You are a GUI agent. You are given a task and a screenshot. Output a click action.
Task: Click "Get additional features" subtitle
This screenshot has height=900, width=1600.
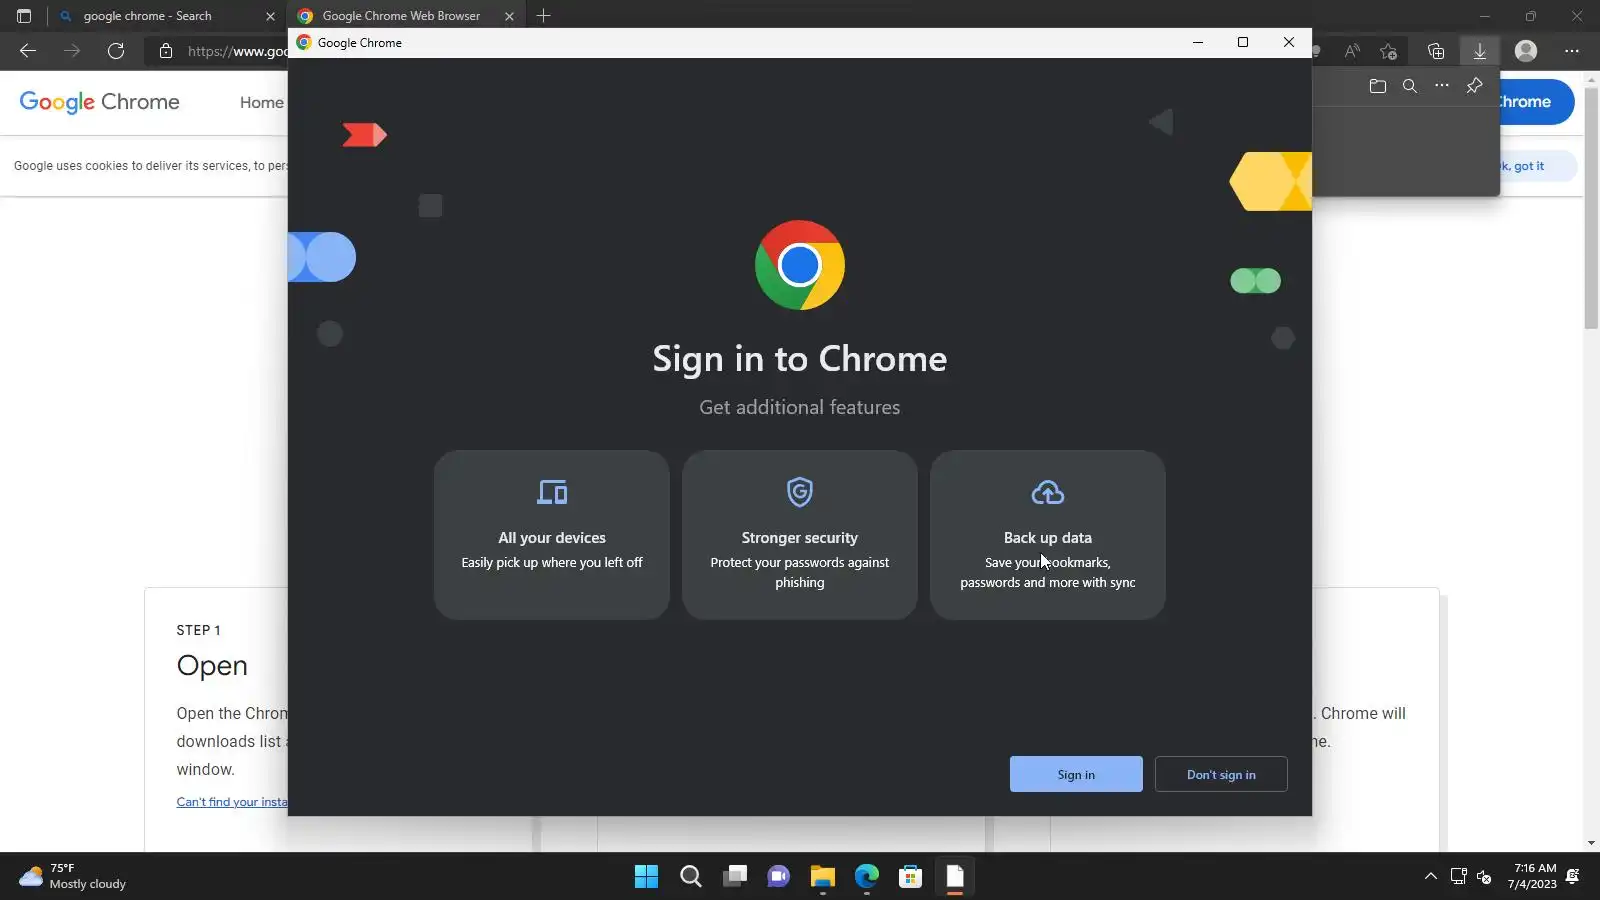(x=800, y=407)
